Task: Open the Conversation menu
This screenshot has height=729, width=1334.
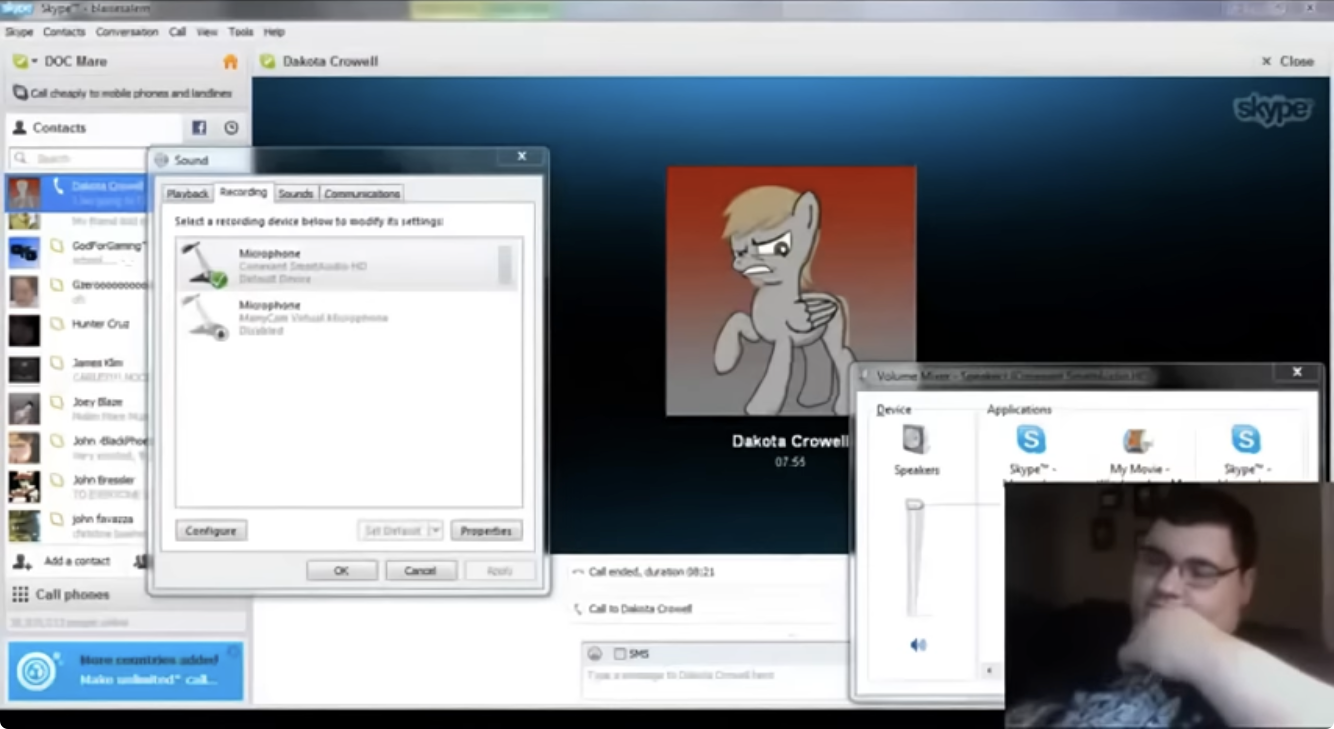Action: [127, 32]
